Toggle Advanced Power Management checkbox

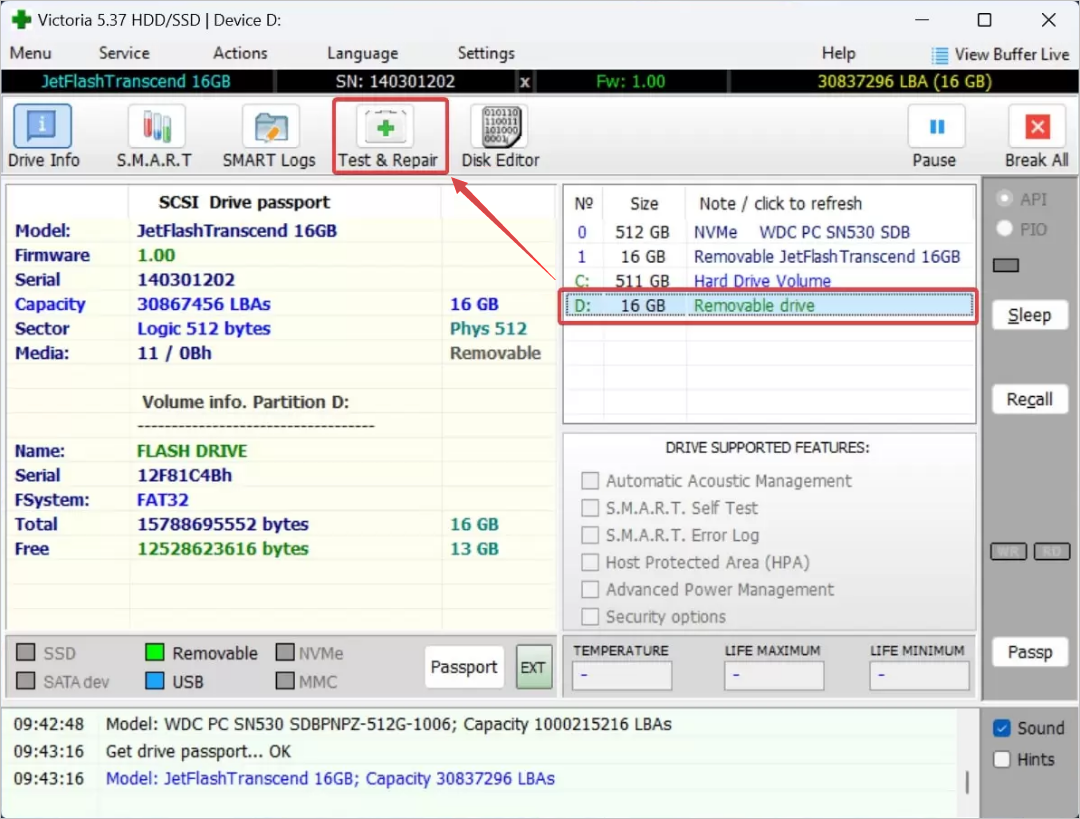pyautogui.click(x=590, y=589)
